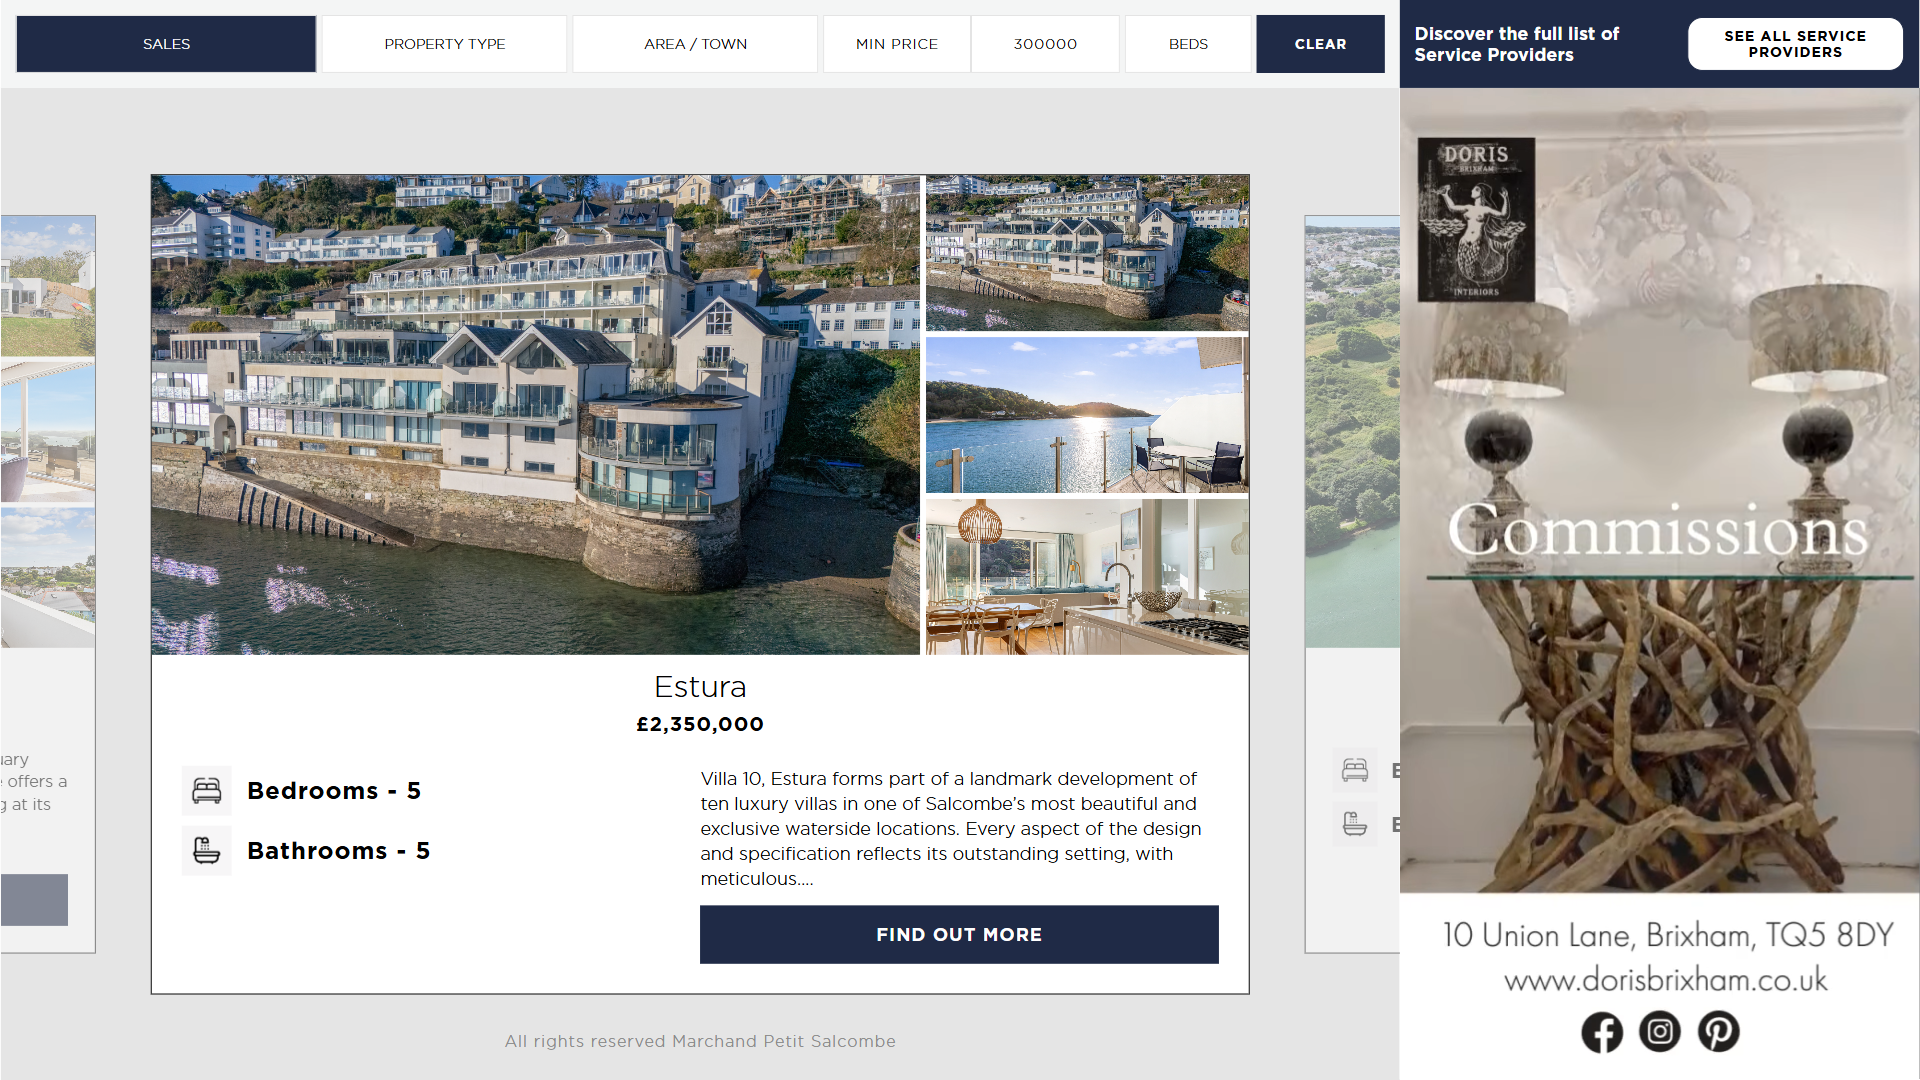Open the kitchen interior thumbnail
1920x1080 pixels.
[x=1087, y=577]
